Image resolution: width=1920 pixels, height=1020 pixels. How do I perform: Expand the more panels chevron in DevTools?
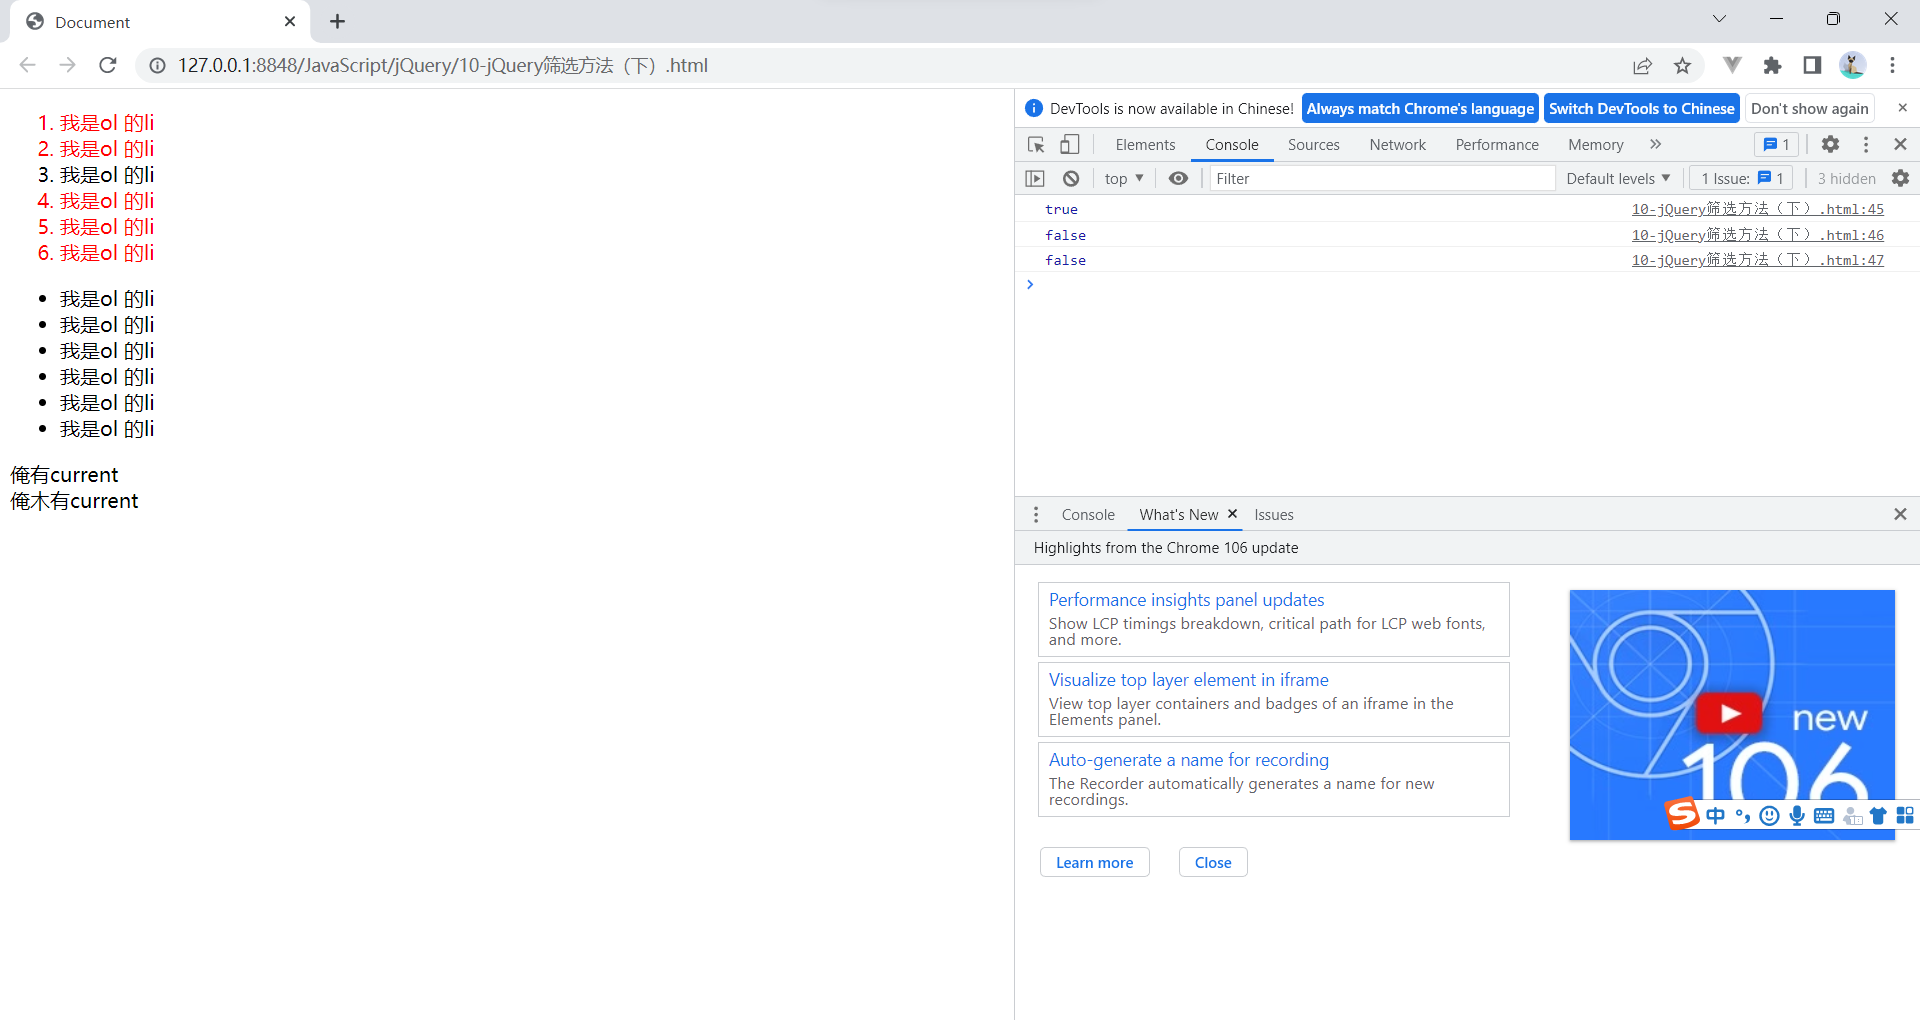click(x=1655, y=144)
